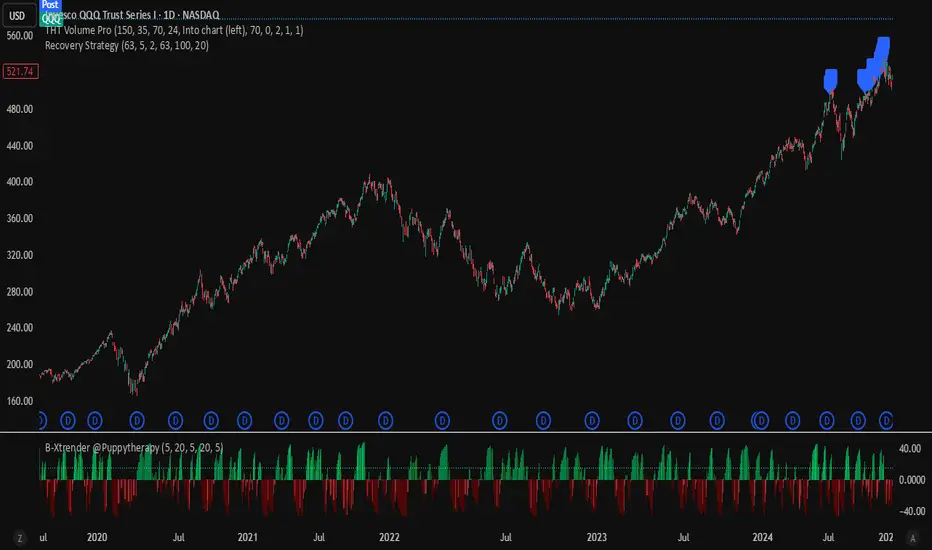
Task: Select the B-Xtrender @Puppytherapy indicator title
Action: pyautogui.click(x=134, y=447)
